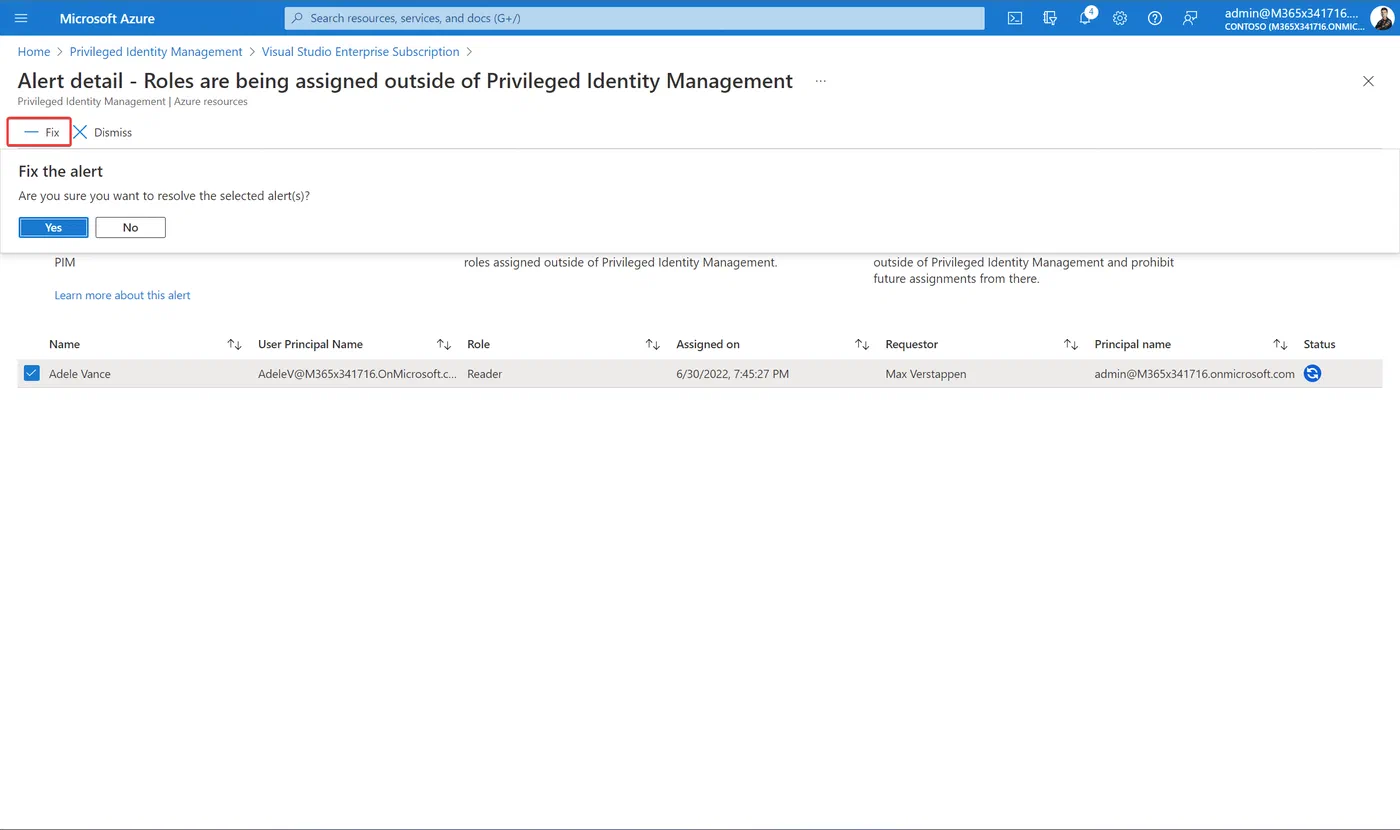Click the Reader role cell
The height and width of the screenshot is (830, 1400).
click(484, 374)
